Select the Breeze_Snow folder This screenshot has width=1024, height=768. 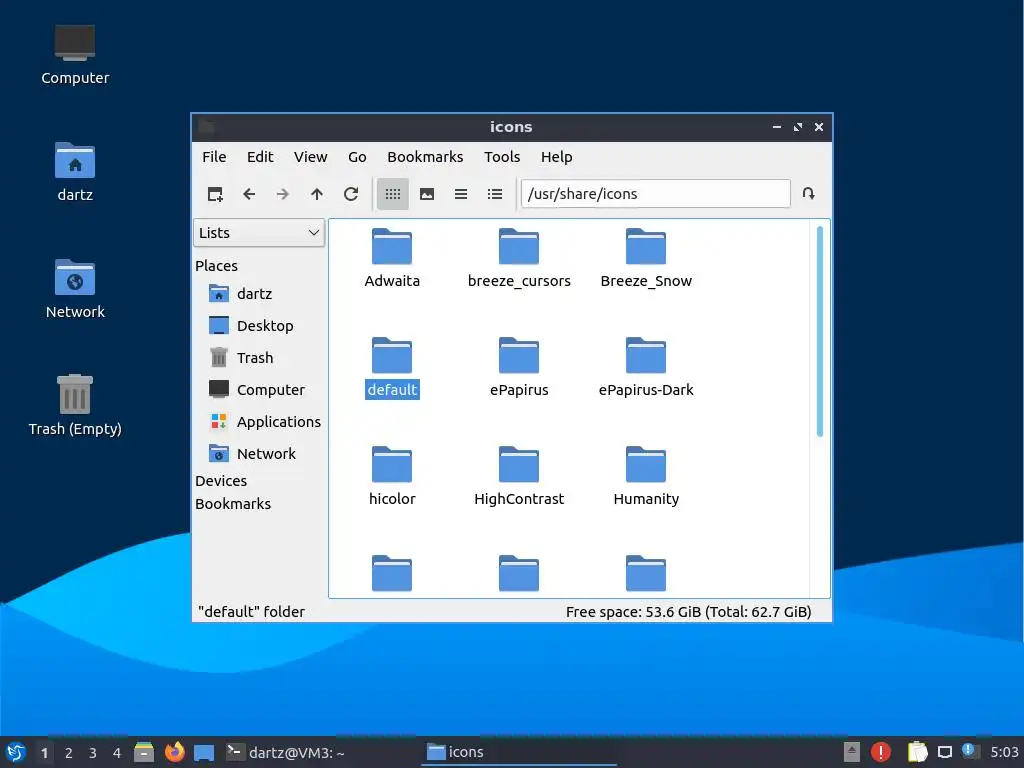click(646, 259)
